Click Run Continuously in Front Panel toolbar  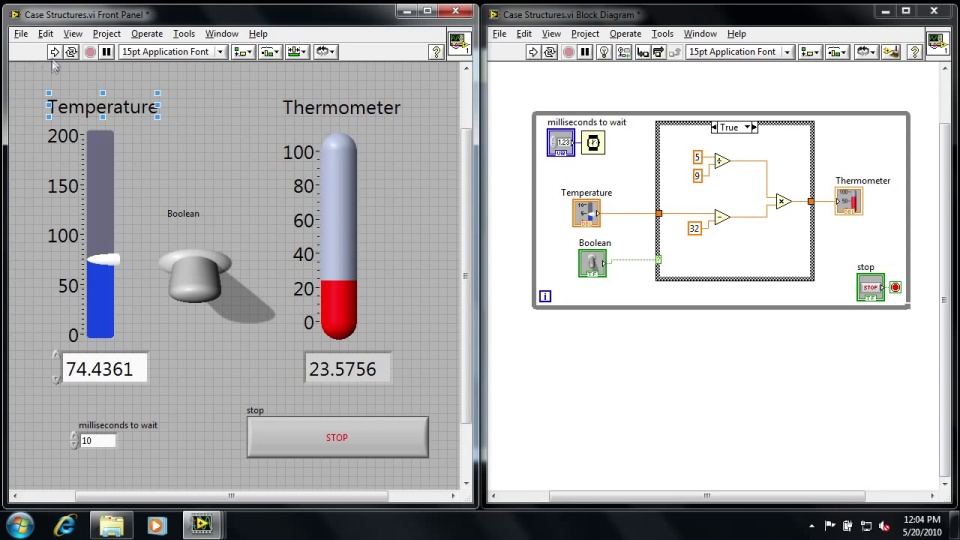pyautogui.click(x=71, y=52)
